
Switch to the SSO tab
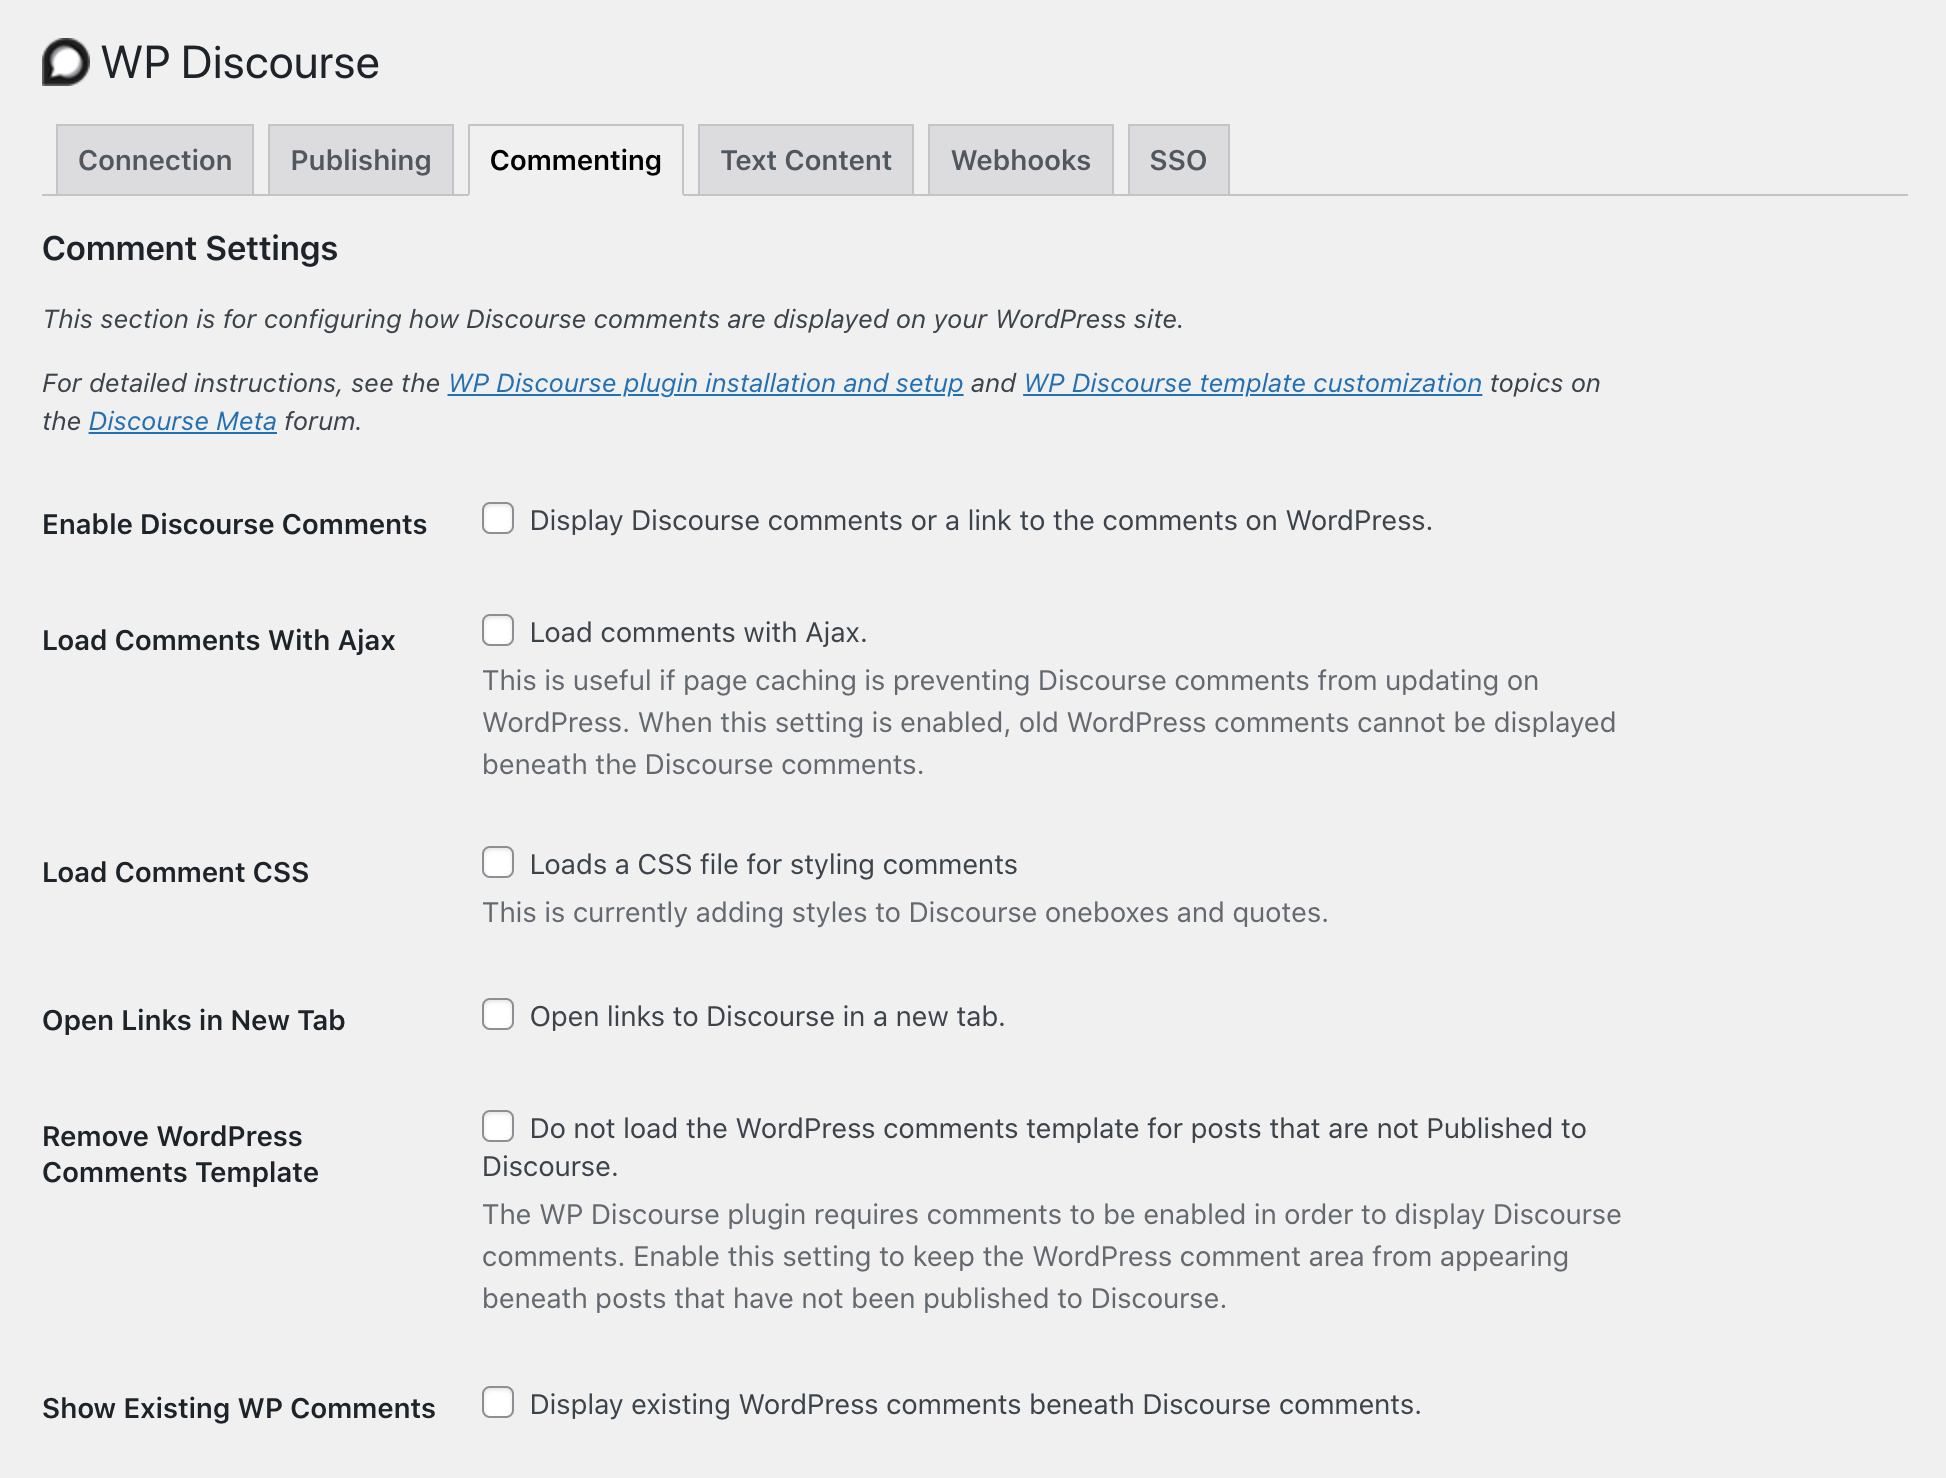click(1178, 160)
